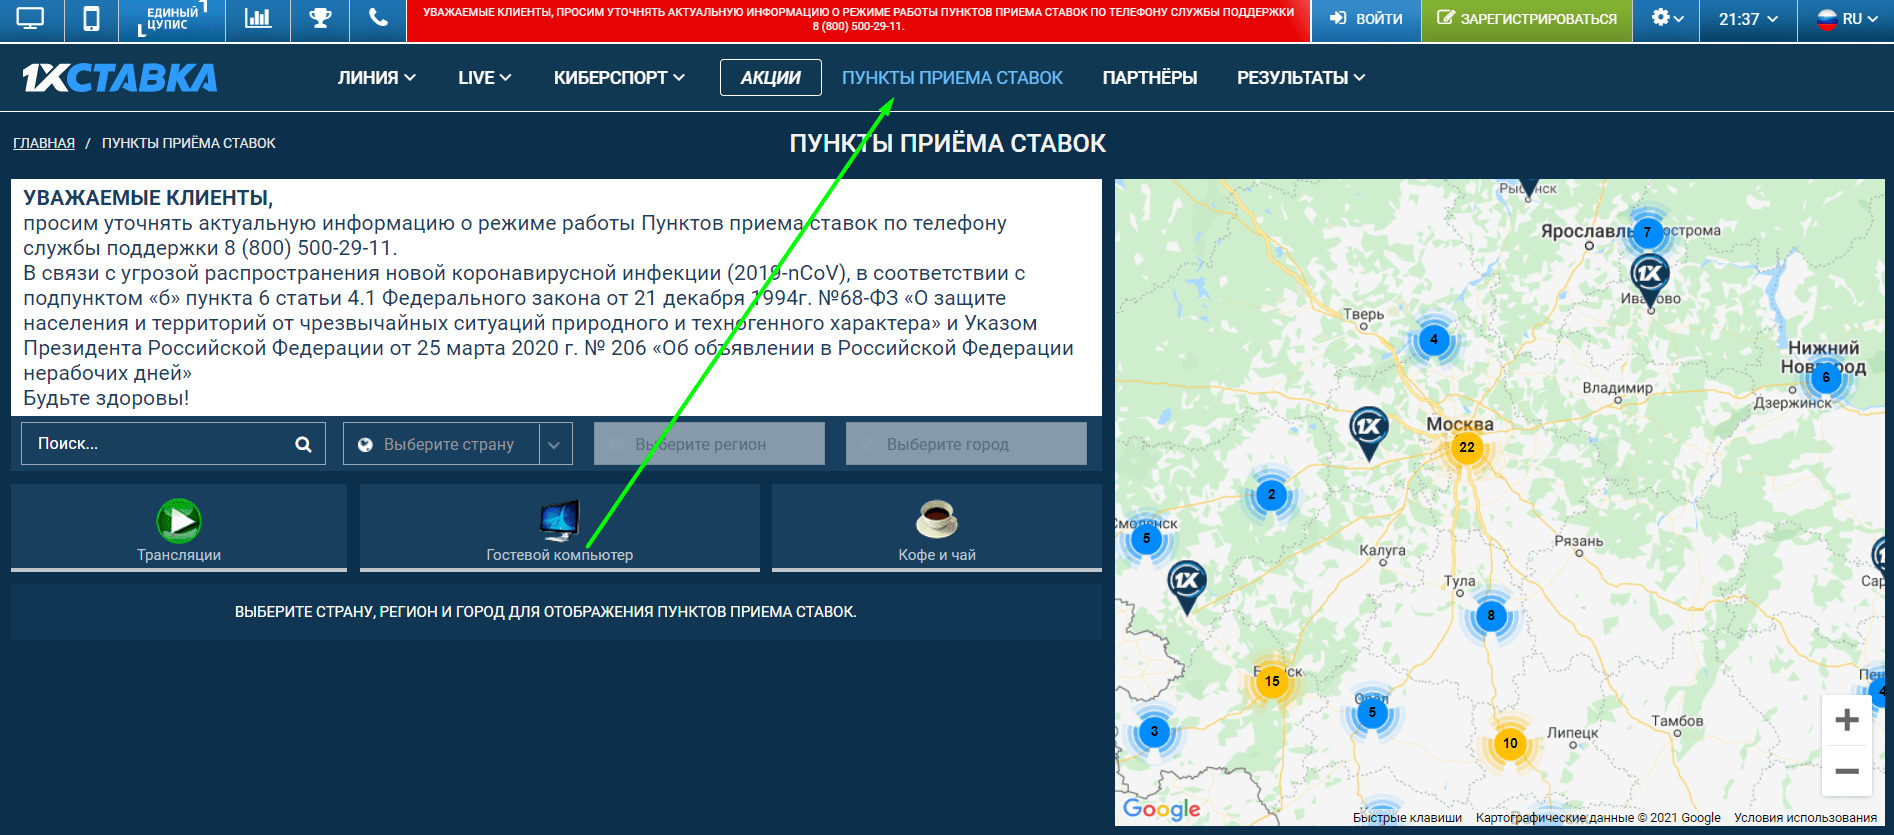Click the 1X pin west of Москва

point(1369,431)
